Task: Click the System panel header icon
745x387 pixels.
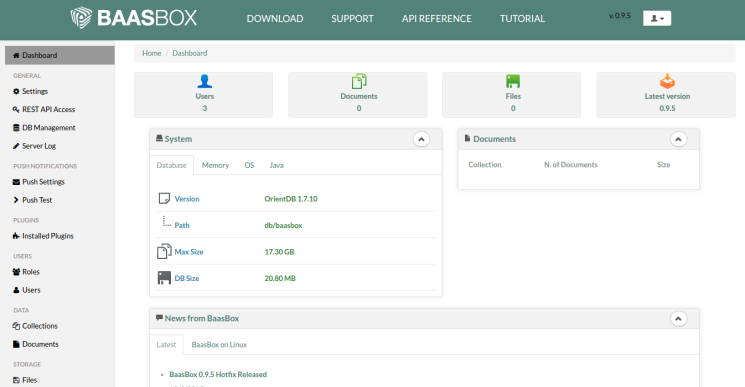Action: tap(159, 138)
